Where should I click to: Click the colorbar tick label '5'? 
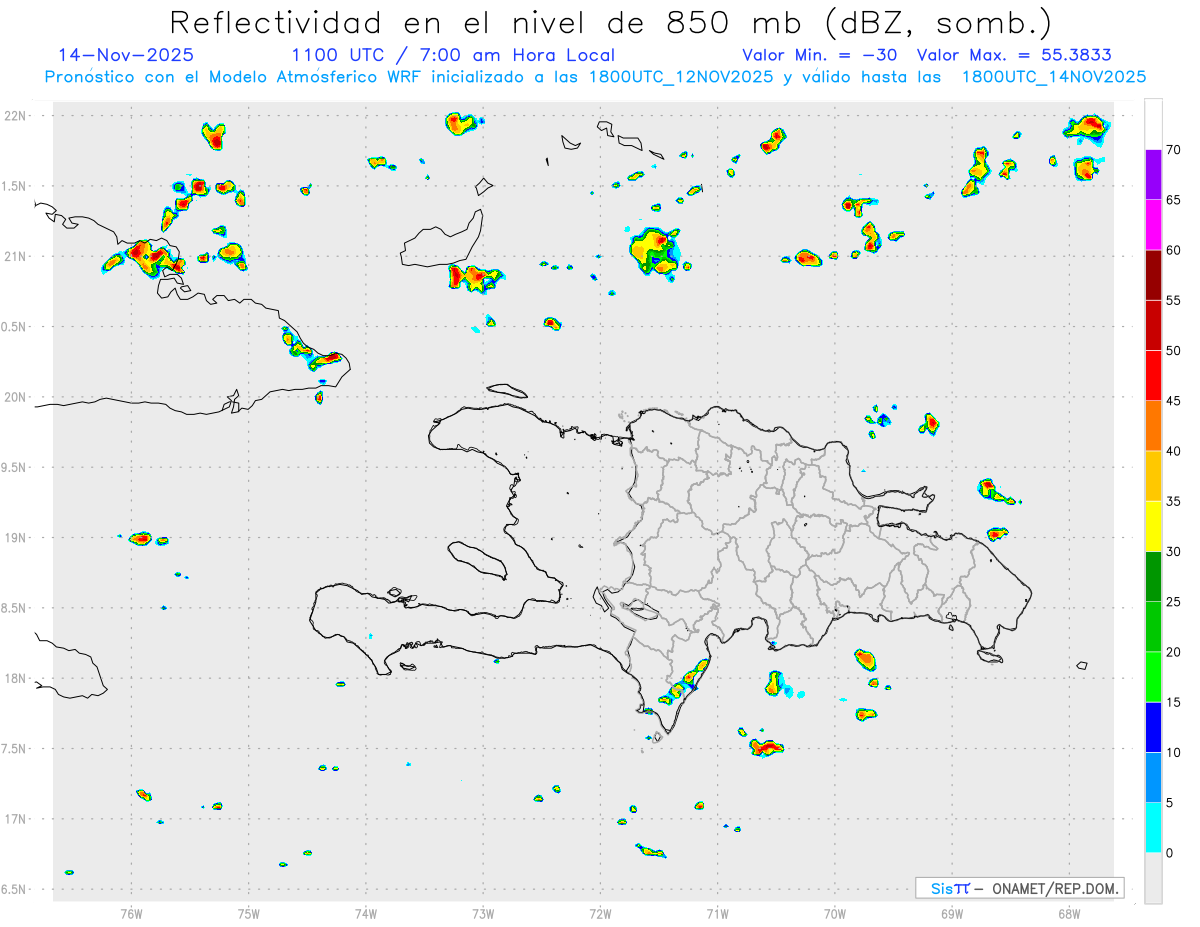tap(1169, 803)
